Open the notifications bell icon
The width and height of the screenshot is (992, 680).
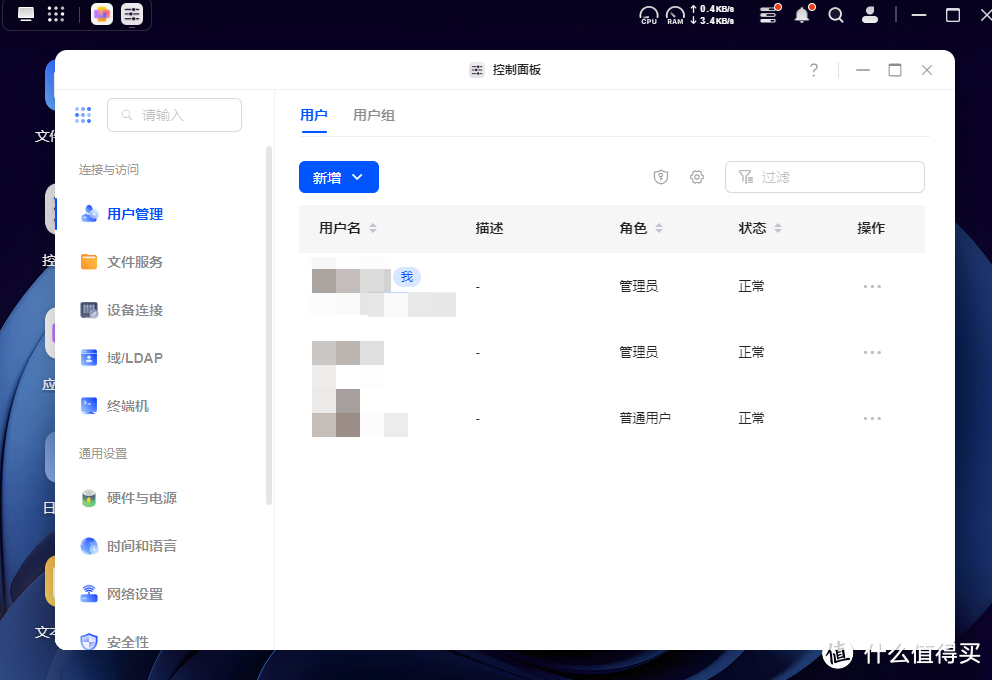pos(801,15)
